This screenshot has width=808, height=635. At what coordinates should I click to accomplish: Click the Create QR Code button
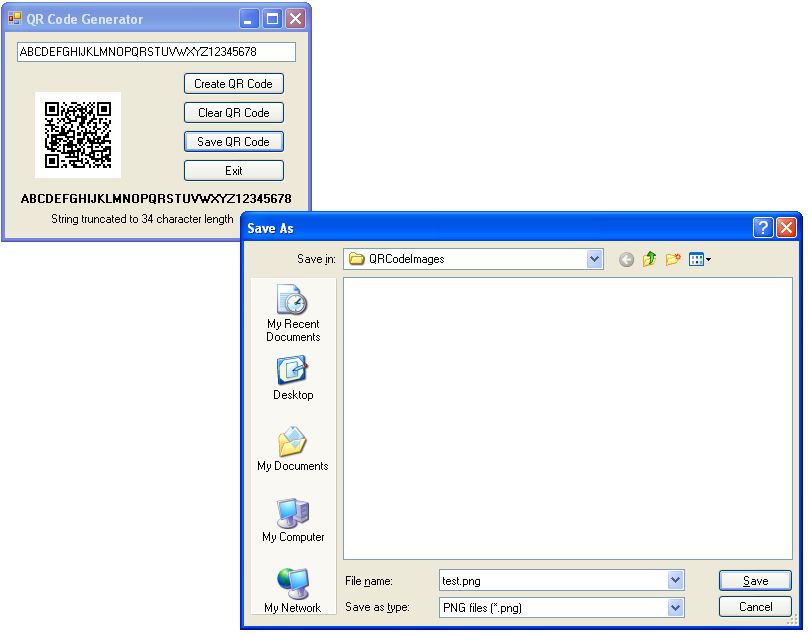click(x=233, y=83)
